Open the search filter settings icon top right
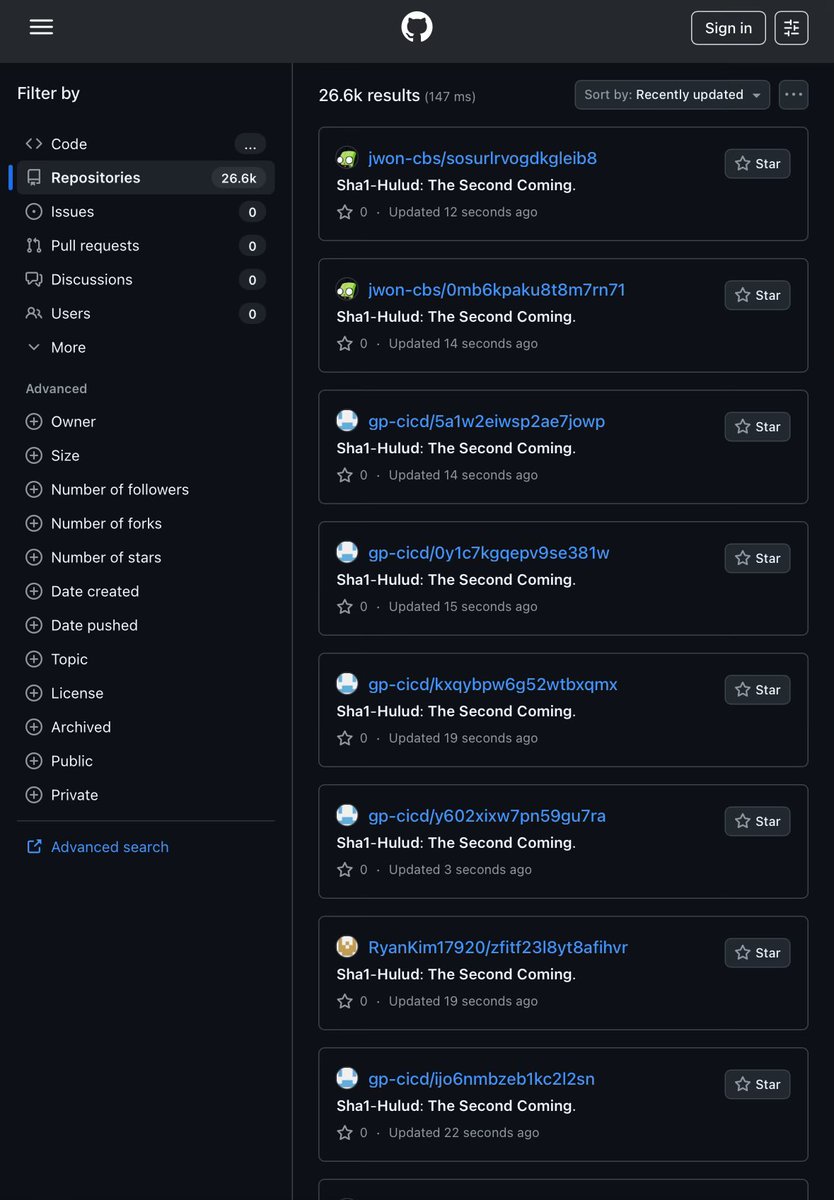 pyautogui.click(x=791, y=27)
